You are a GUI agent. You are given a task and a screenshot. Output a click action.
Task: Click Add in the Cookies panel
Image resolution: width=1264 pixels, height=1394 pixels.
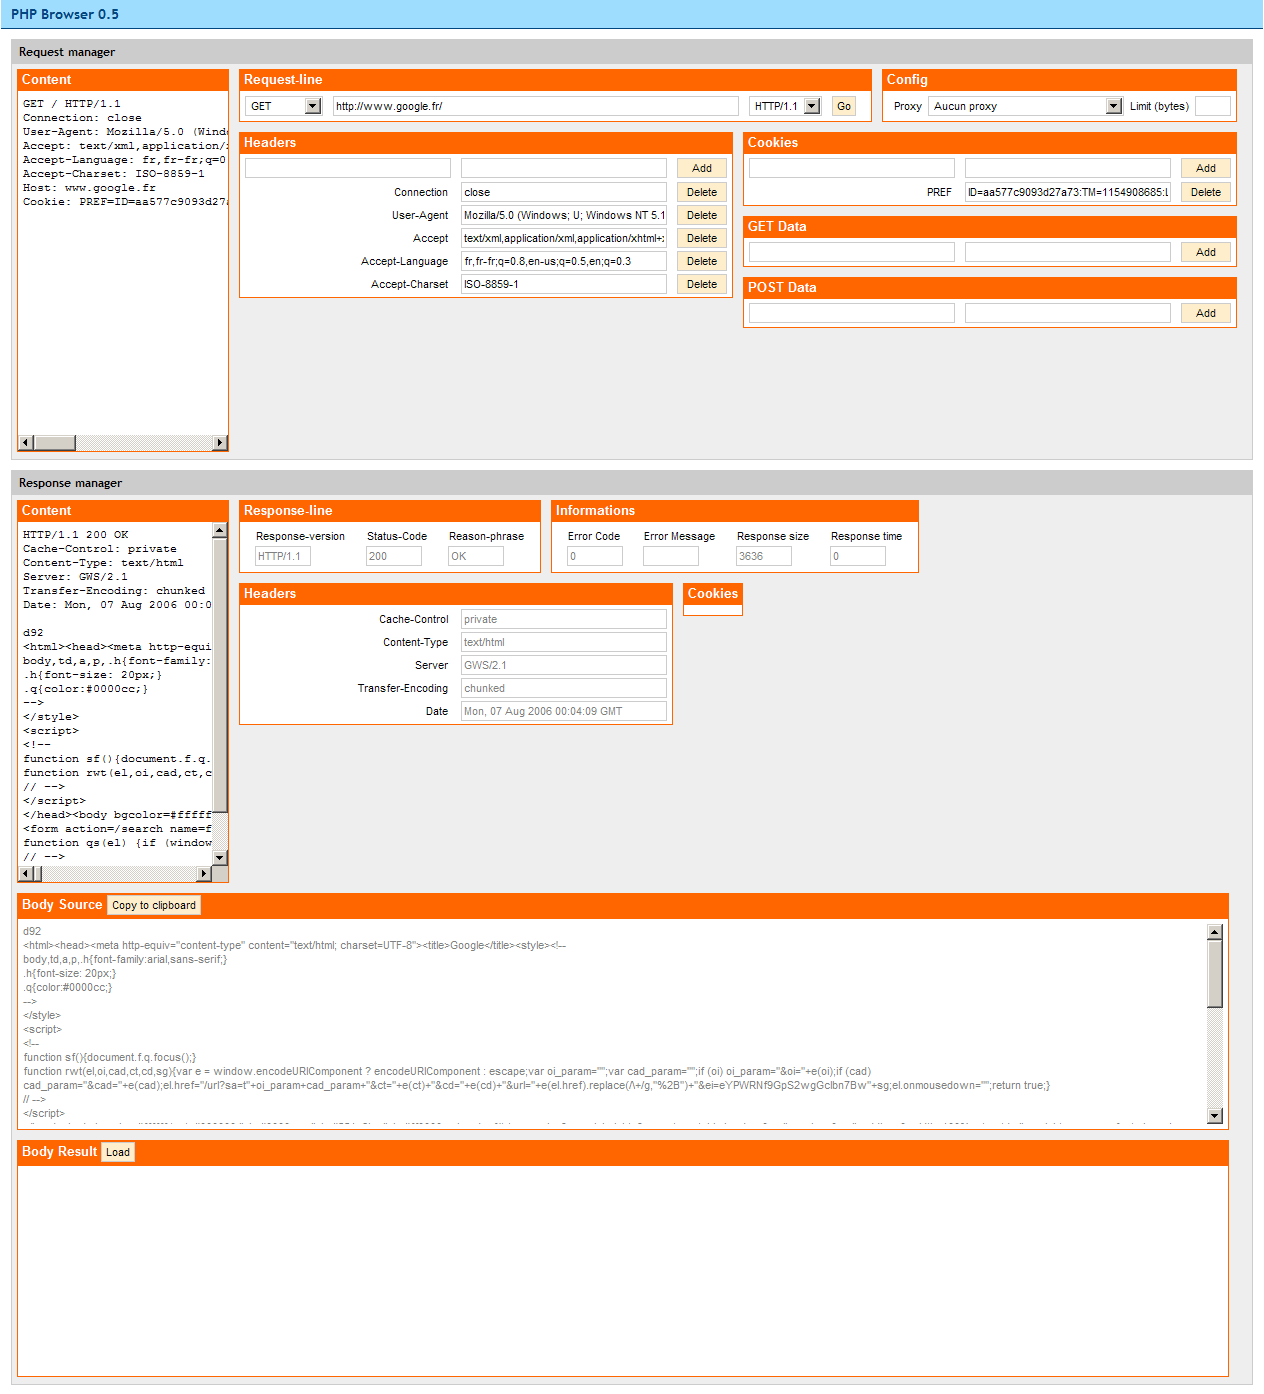1206,168
